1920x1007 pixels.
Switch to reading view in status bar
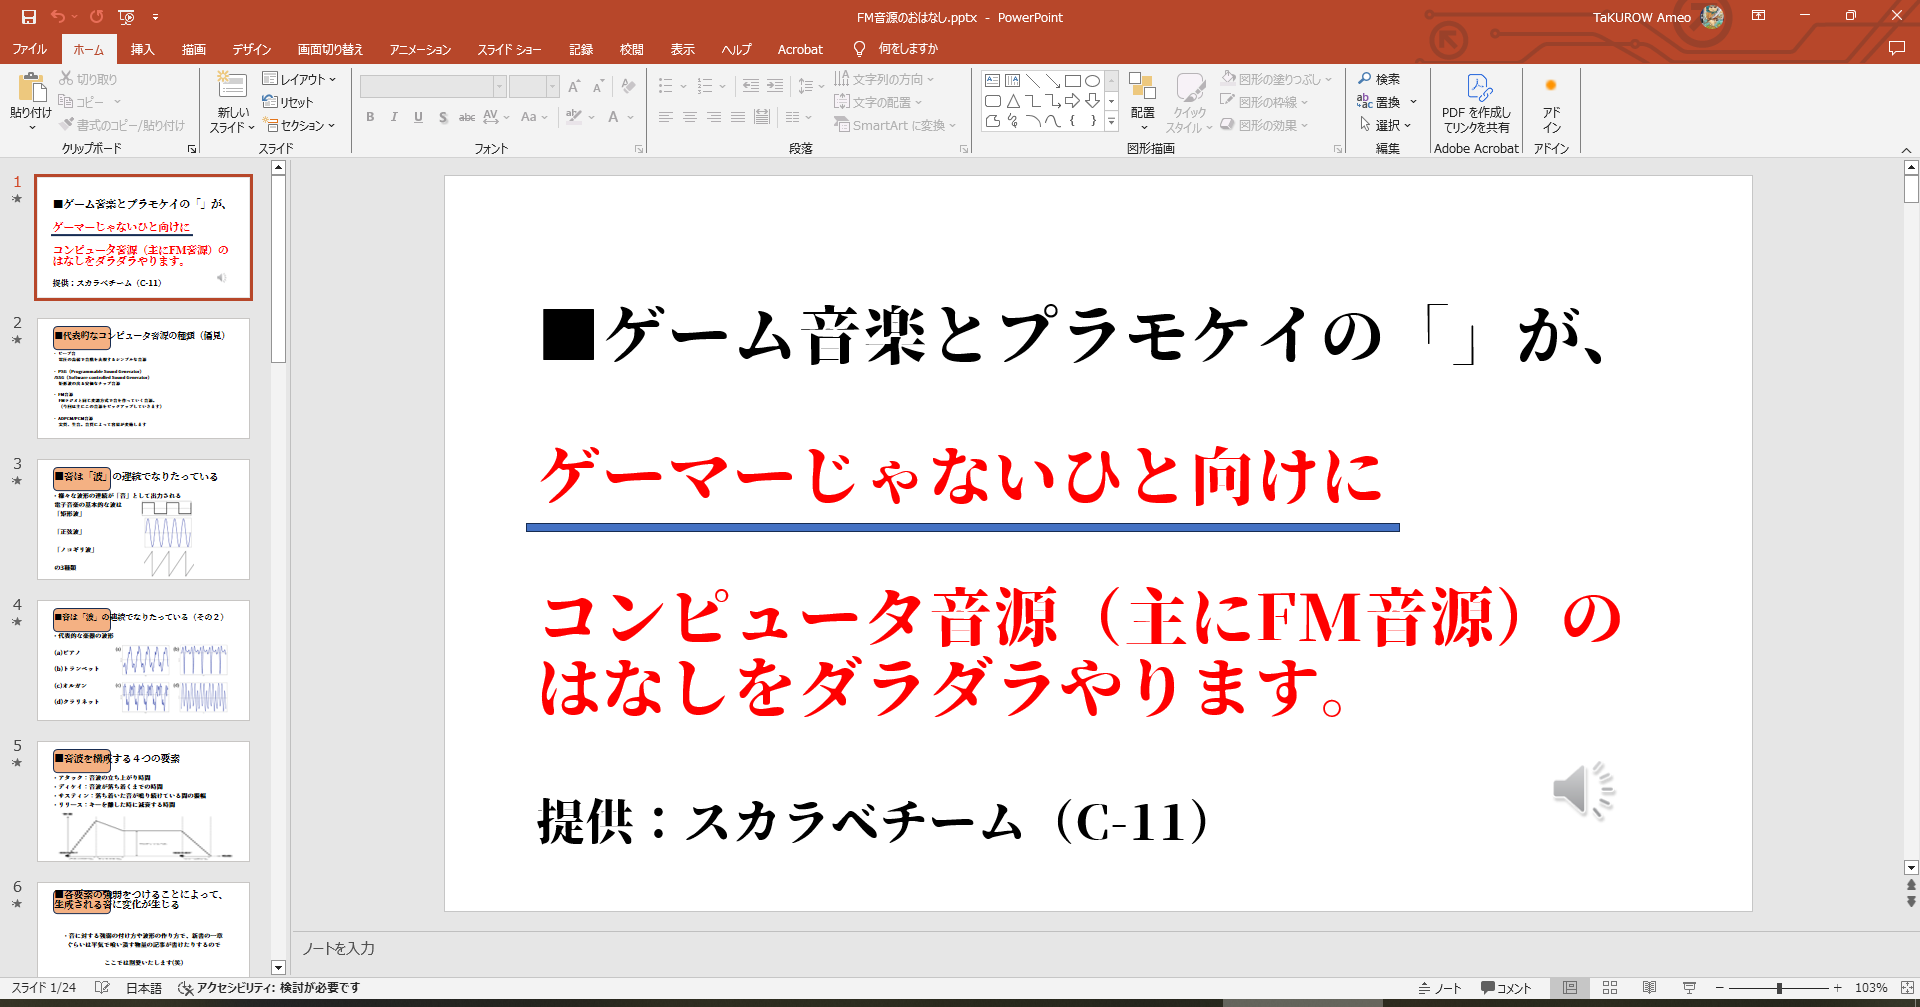(1650, 988)
